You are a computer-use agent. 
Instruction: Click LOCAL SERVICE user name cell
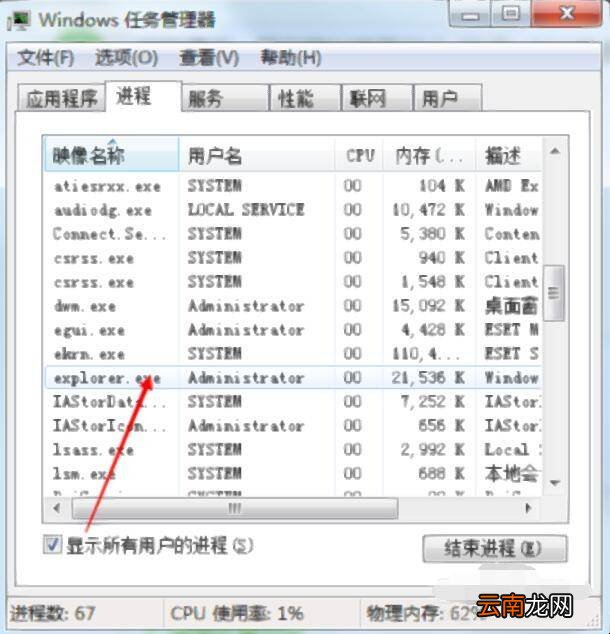(x=246, y=210)
